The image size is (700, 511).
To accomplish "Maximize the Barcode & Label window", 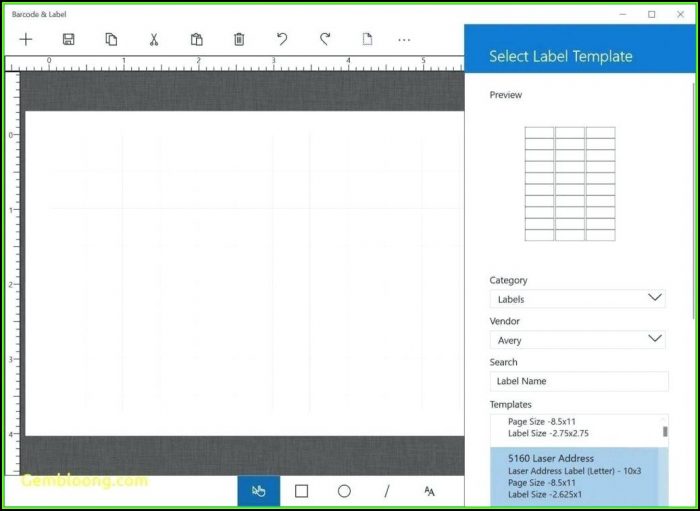I will pyautogui.click(x=652, y=14).
